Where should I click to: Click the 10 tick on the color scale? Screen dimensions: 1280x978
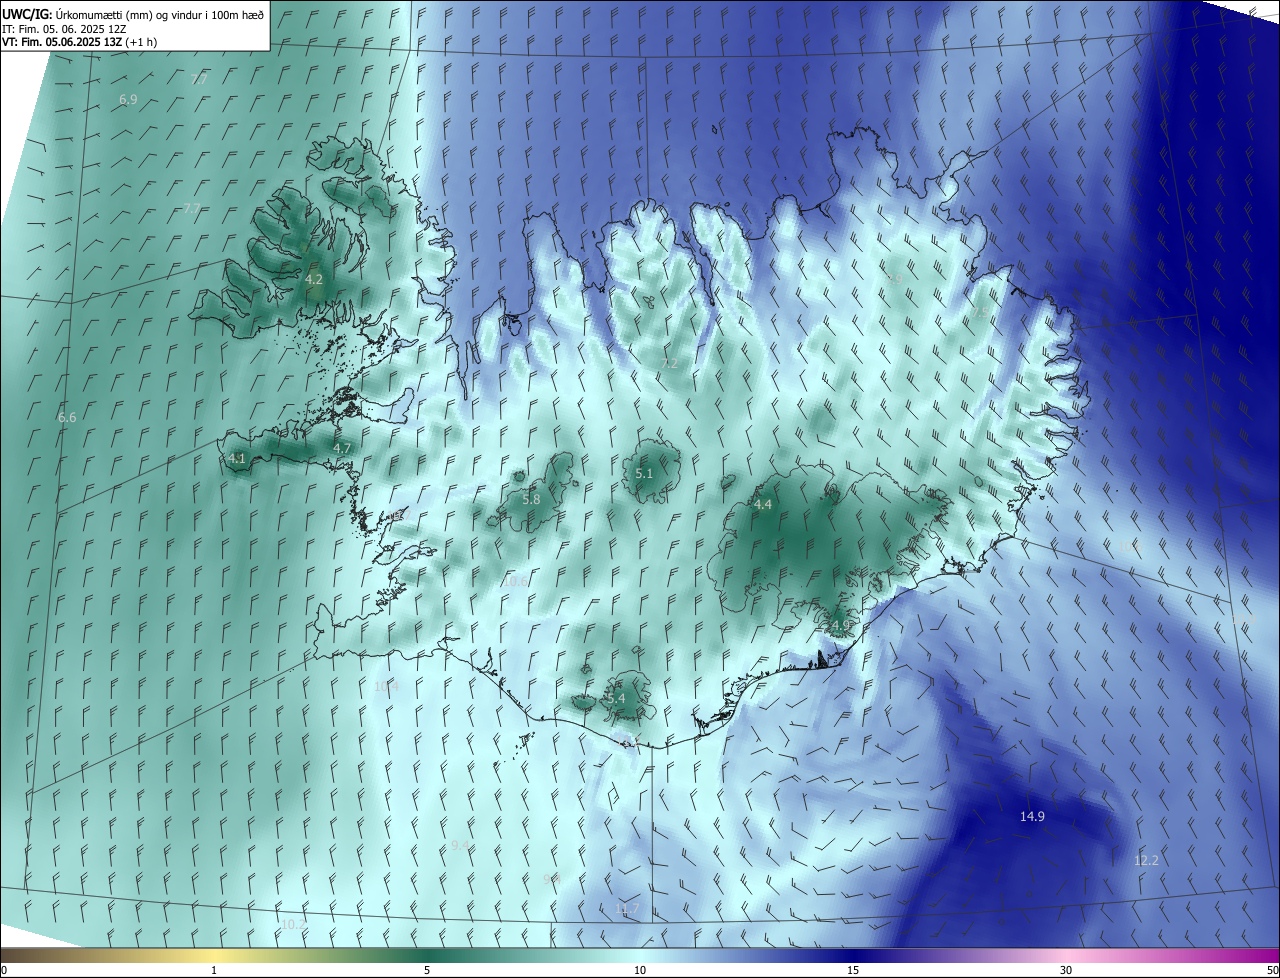[x=640, y=970]
